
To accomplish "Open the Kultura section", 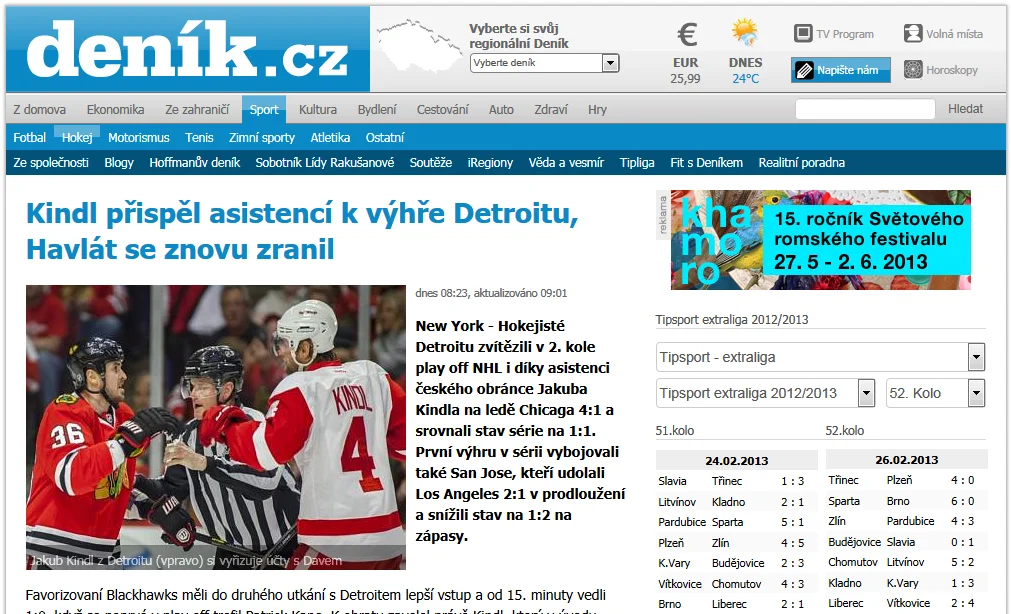I will tap(318, 109).
